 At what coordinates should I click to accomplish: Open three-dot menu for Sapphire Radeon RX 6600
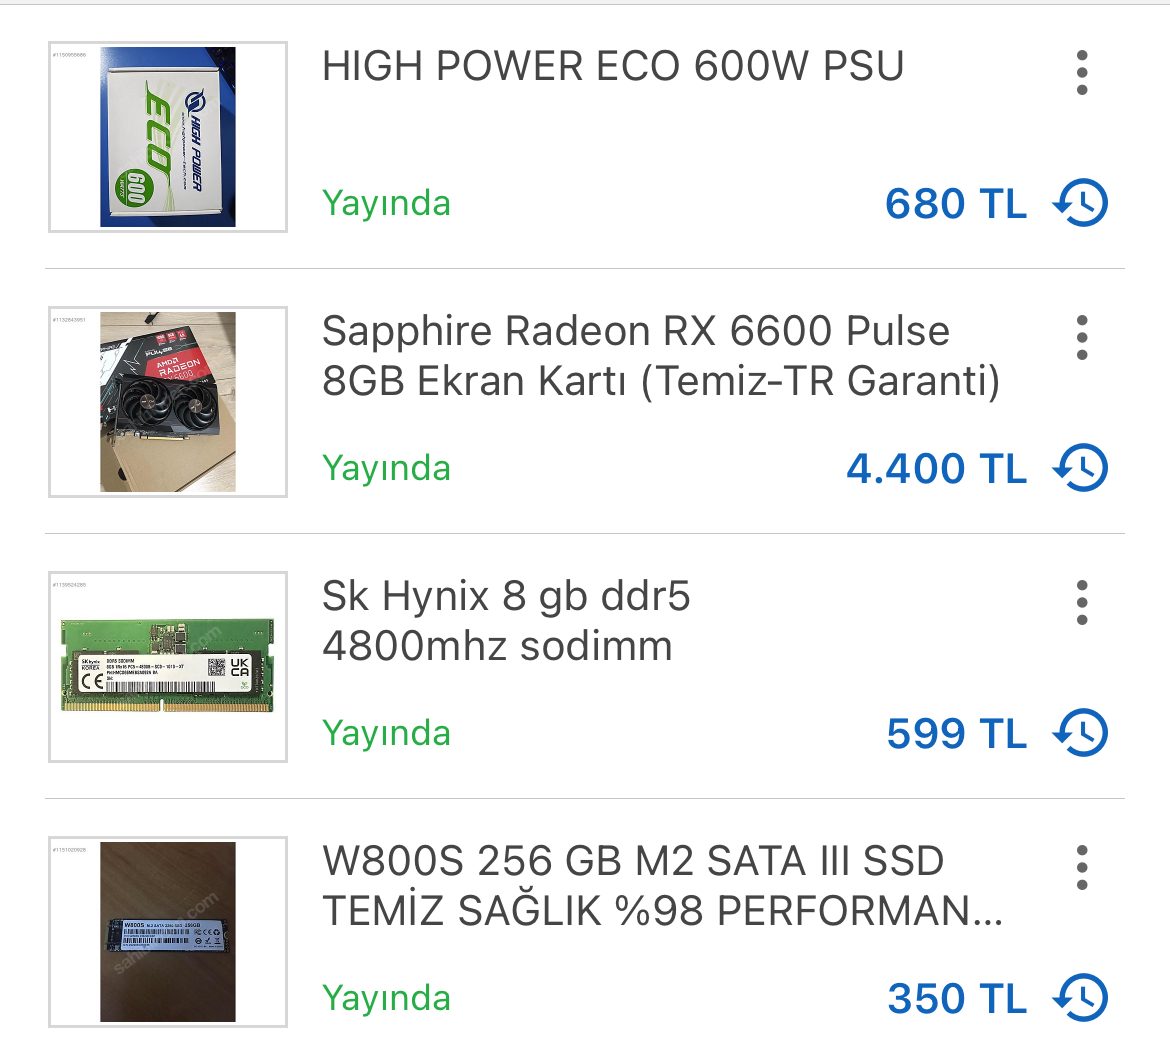(1082, 338)
